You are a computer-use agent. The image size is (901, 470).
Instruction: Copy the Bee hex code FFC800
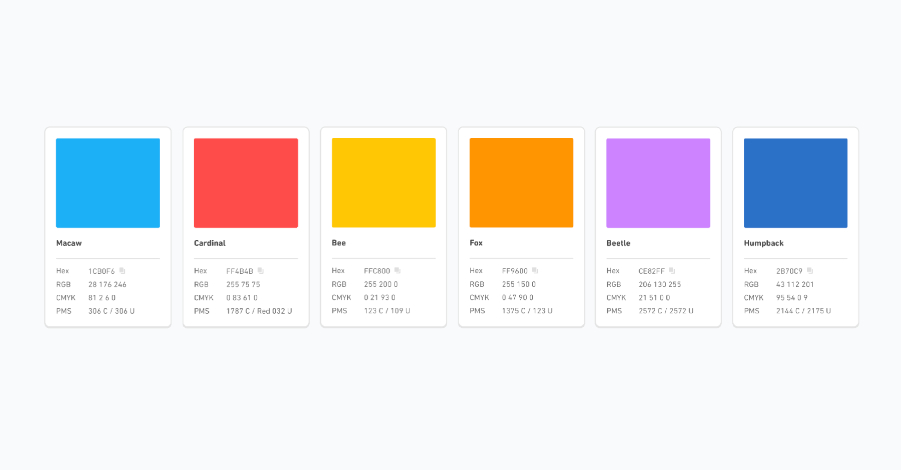point(397,271)
